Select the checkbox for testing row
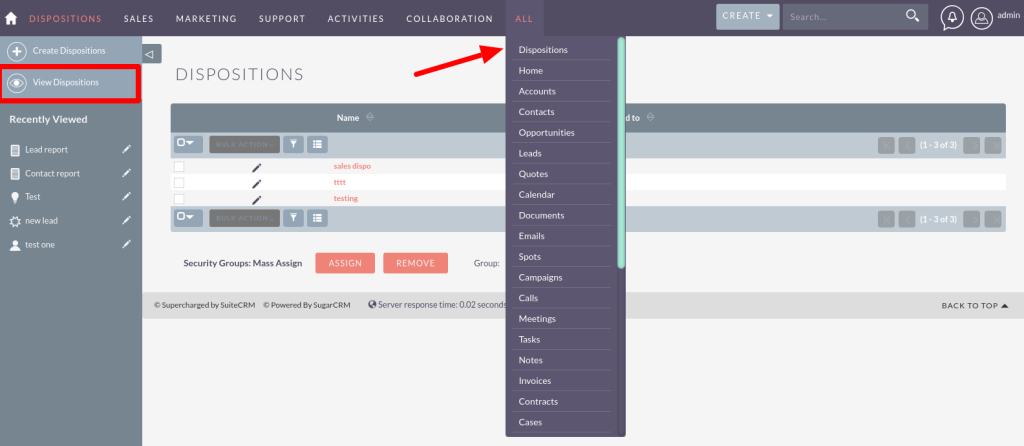This screenshot has width=1024, height=446. point(179,199)
